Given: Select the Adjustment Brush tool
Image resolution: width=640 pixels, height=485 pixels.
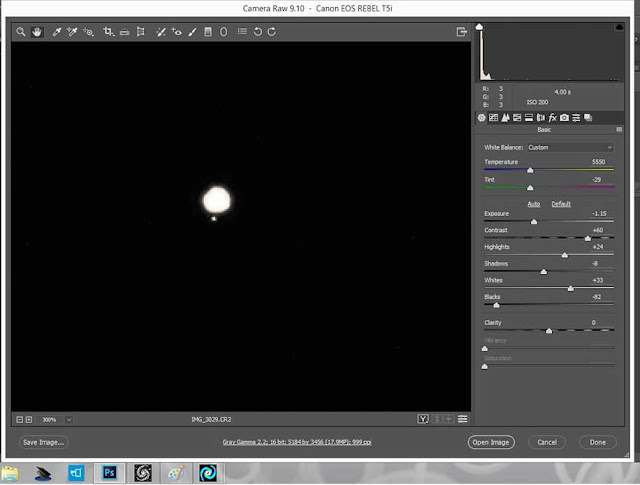Looking at the screenshot, I should [192, 31].
